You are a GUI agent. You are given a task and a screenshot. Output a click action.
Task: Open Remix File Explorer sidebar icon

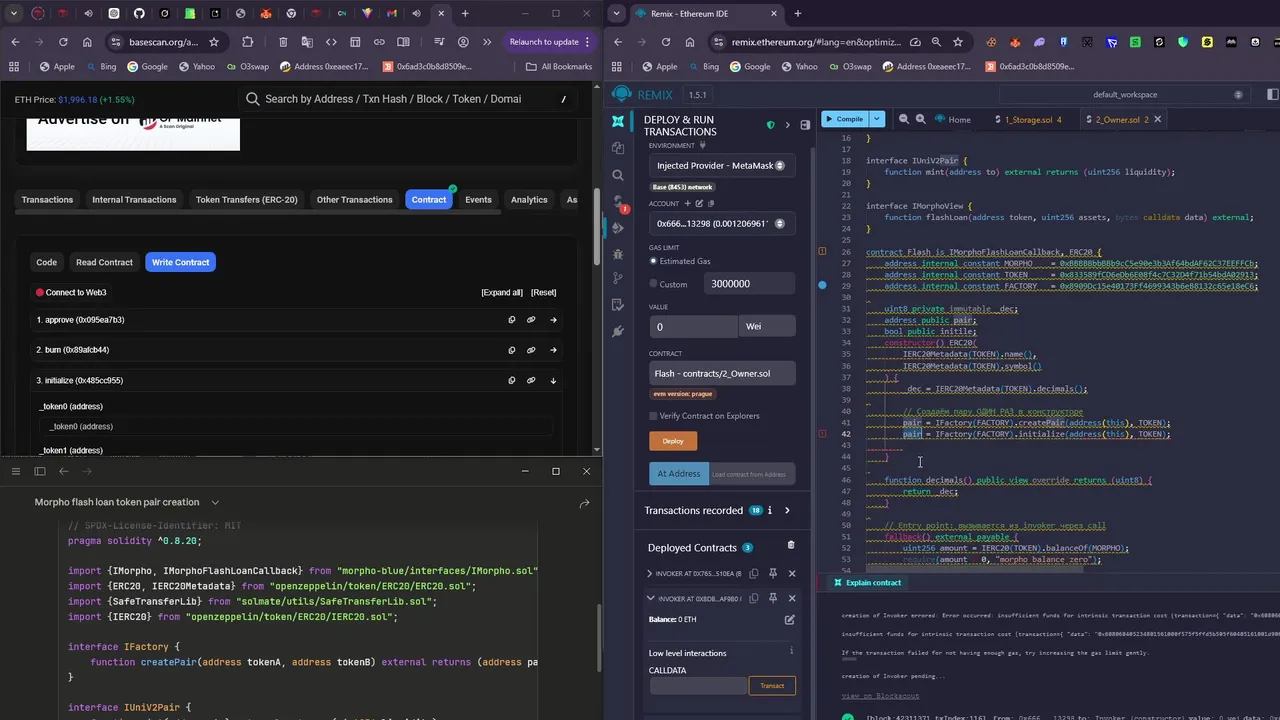[x=618, y=148]
